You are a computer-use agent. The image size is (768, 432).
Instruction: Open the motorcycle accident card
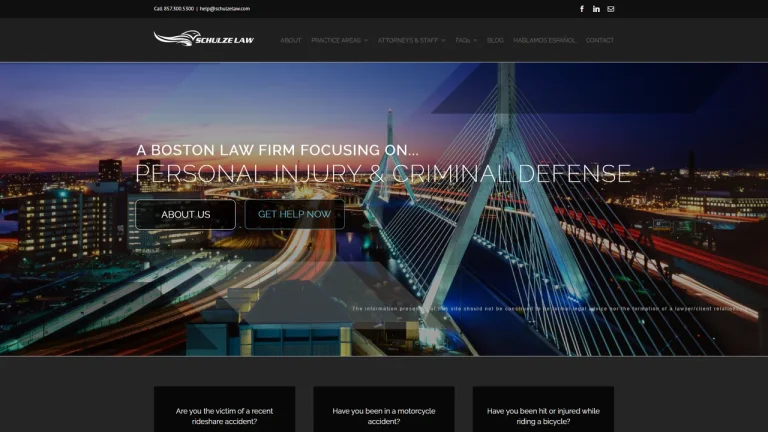(x=384, y=409)
